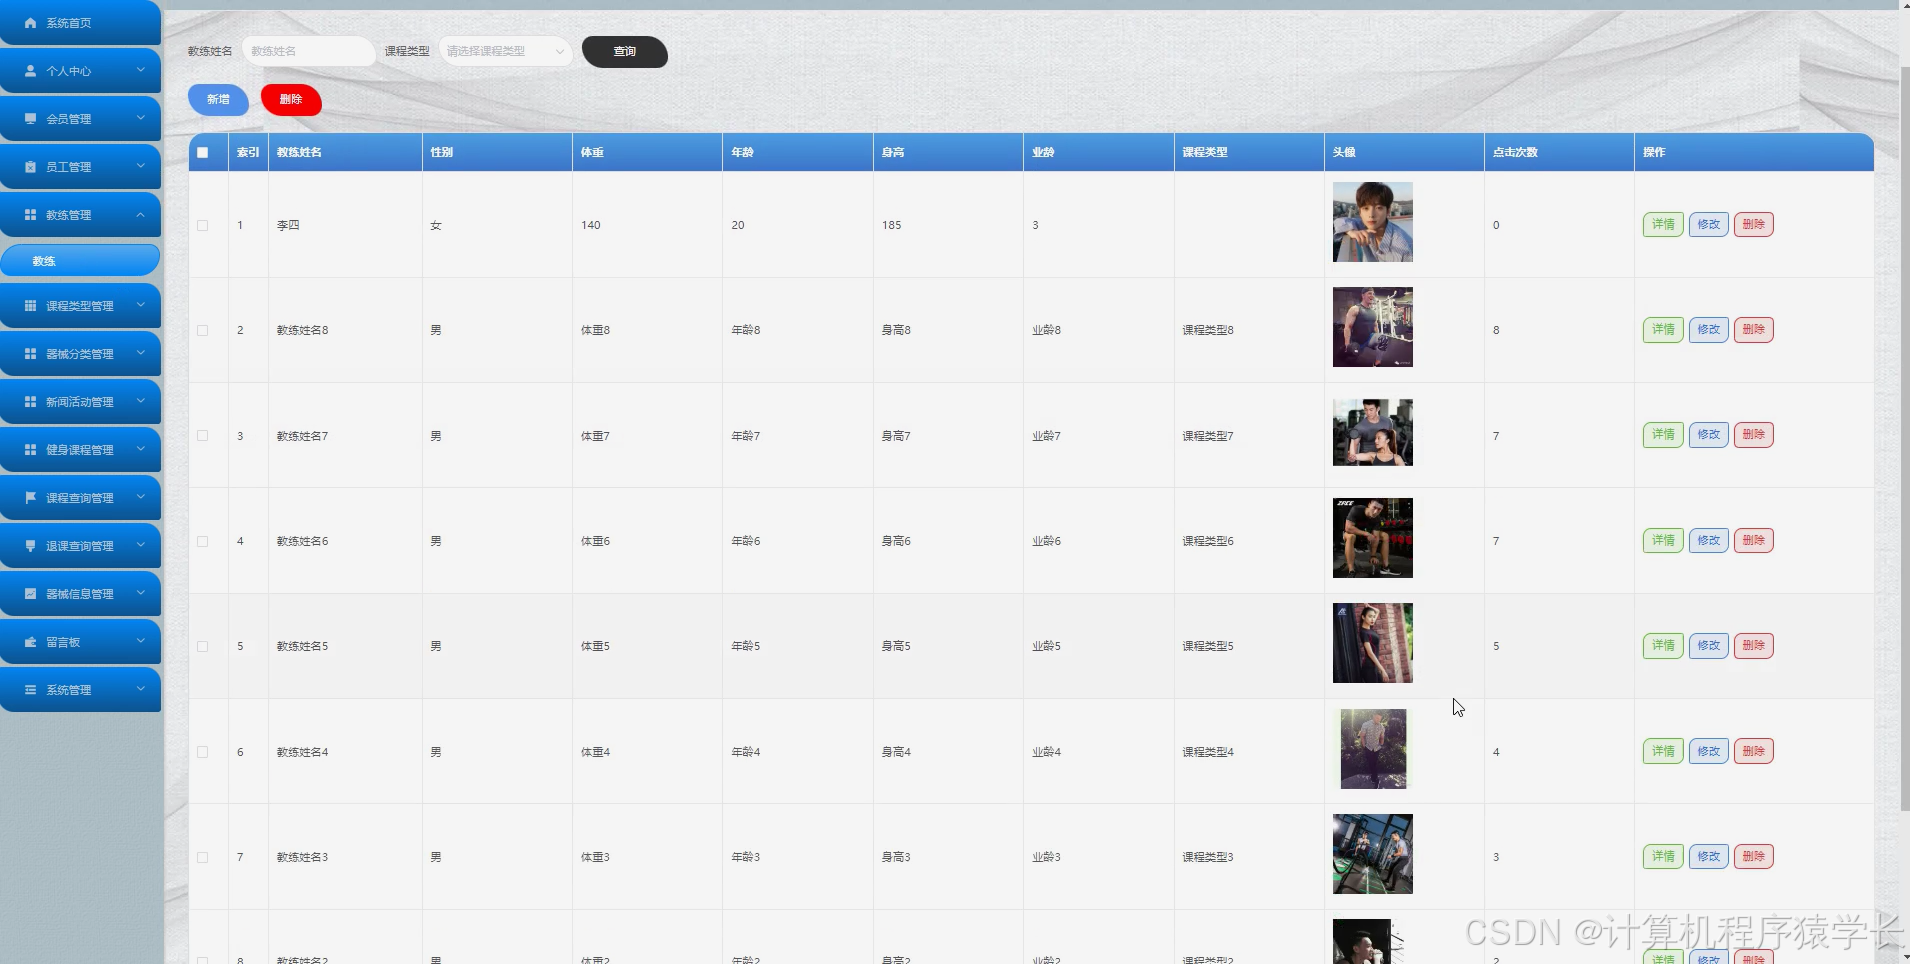Image resolution: width=1910 pixels, height=964 pixels.
Task: Click the icon beside 留言板
Action: click(x=30, y=641)
